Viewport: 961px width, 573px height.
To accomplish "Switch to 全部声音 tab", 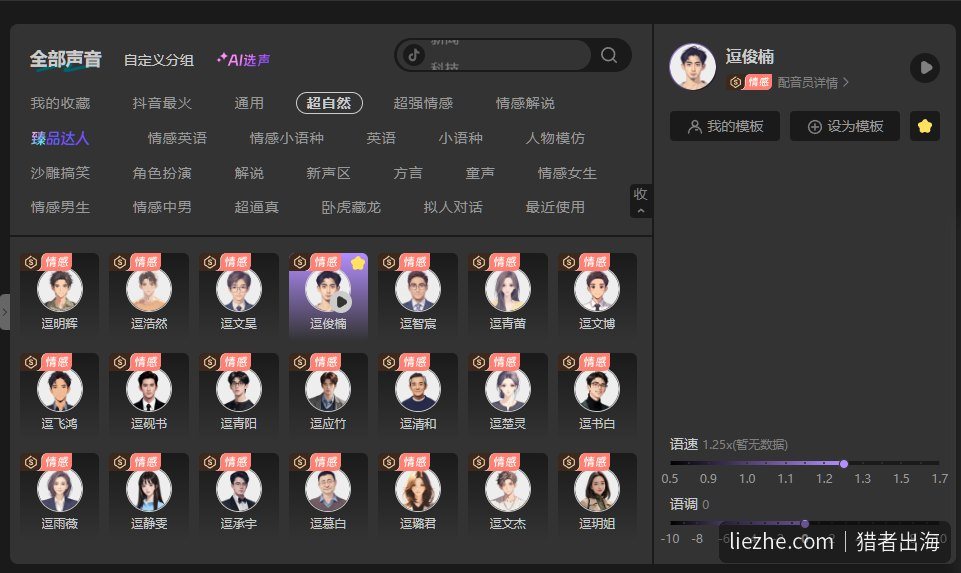I will coord(66,59).
